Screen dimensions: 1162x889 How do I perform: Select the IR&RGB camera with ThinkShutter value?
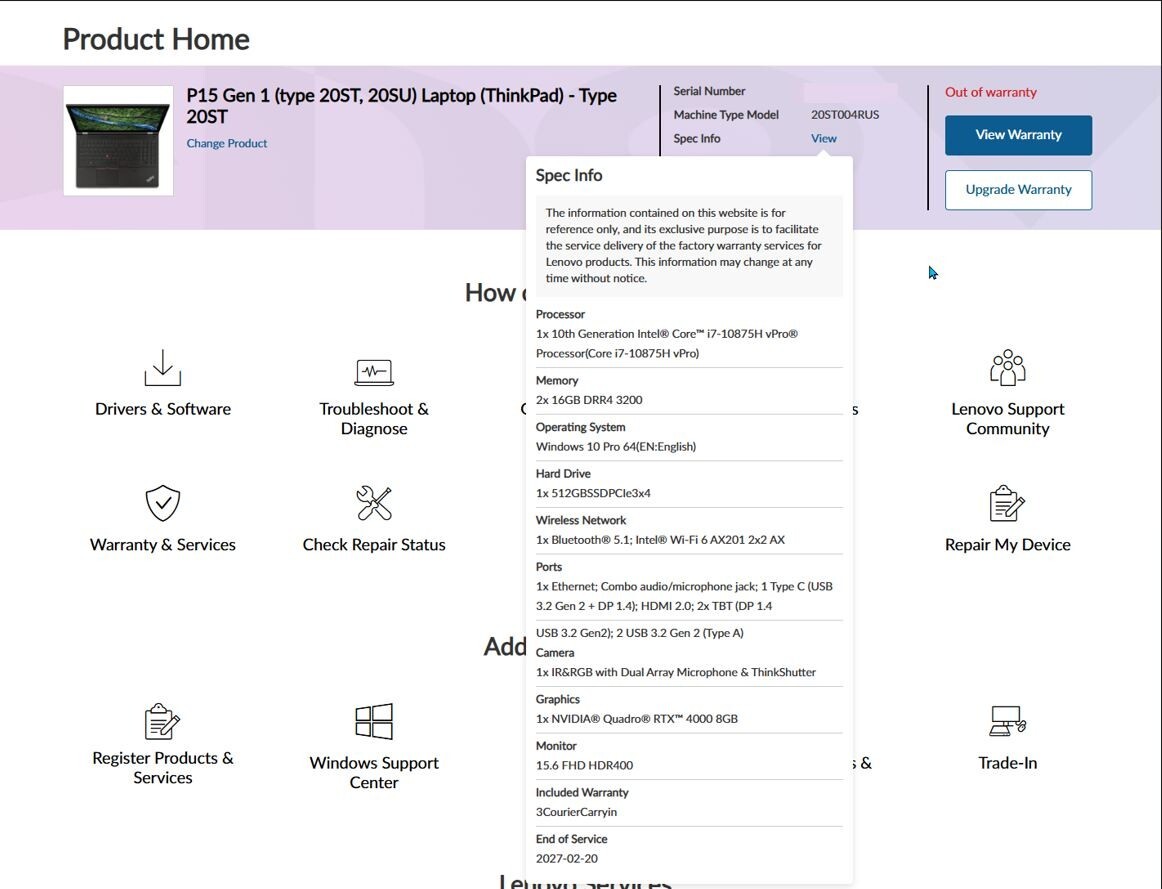pos(676,673)
